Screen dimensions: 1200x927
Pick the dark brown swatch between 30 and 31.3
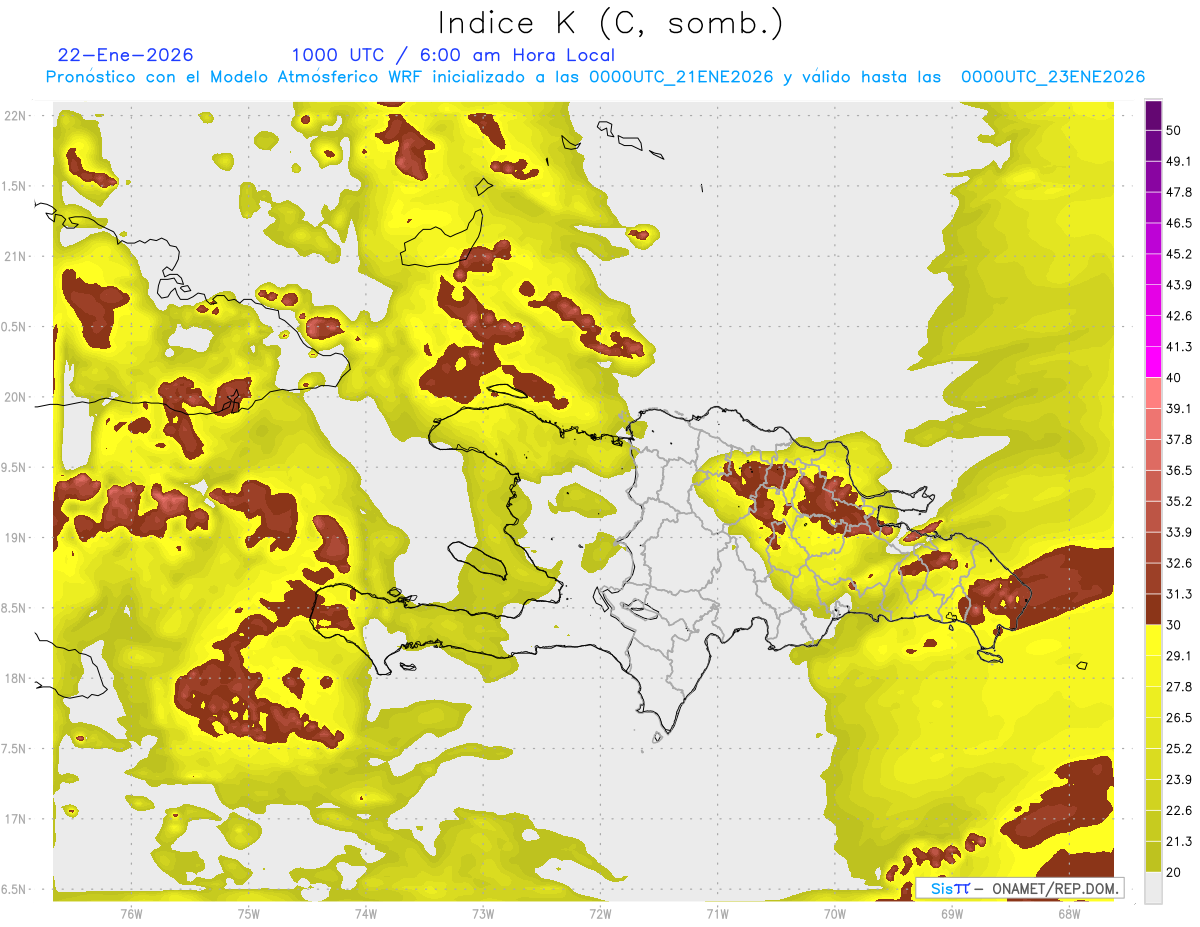(1153, 609)
